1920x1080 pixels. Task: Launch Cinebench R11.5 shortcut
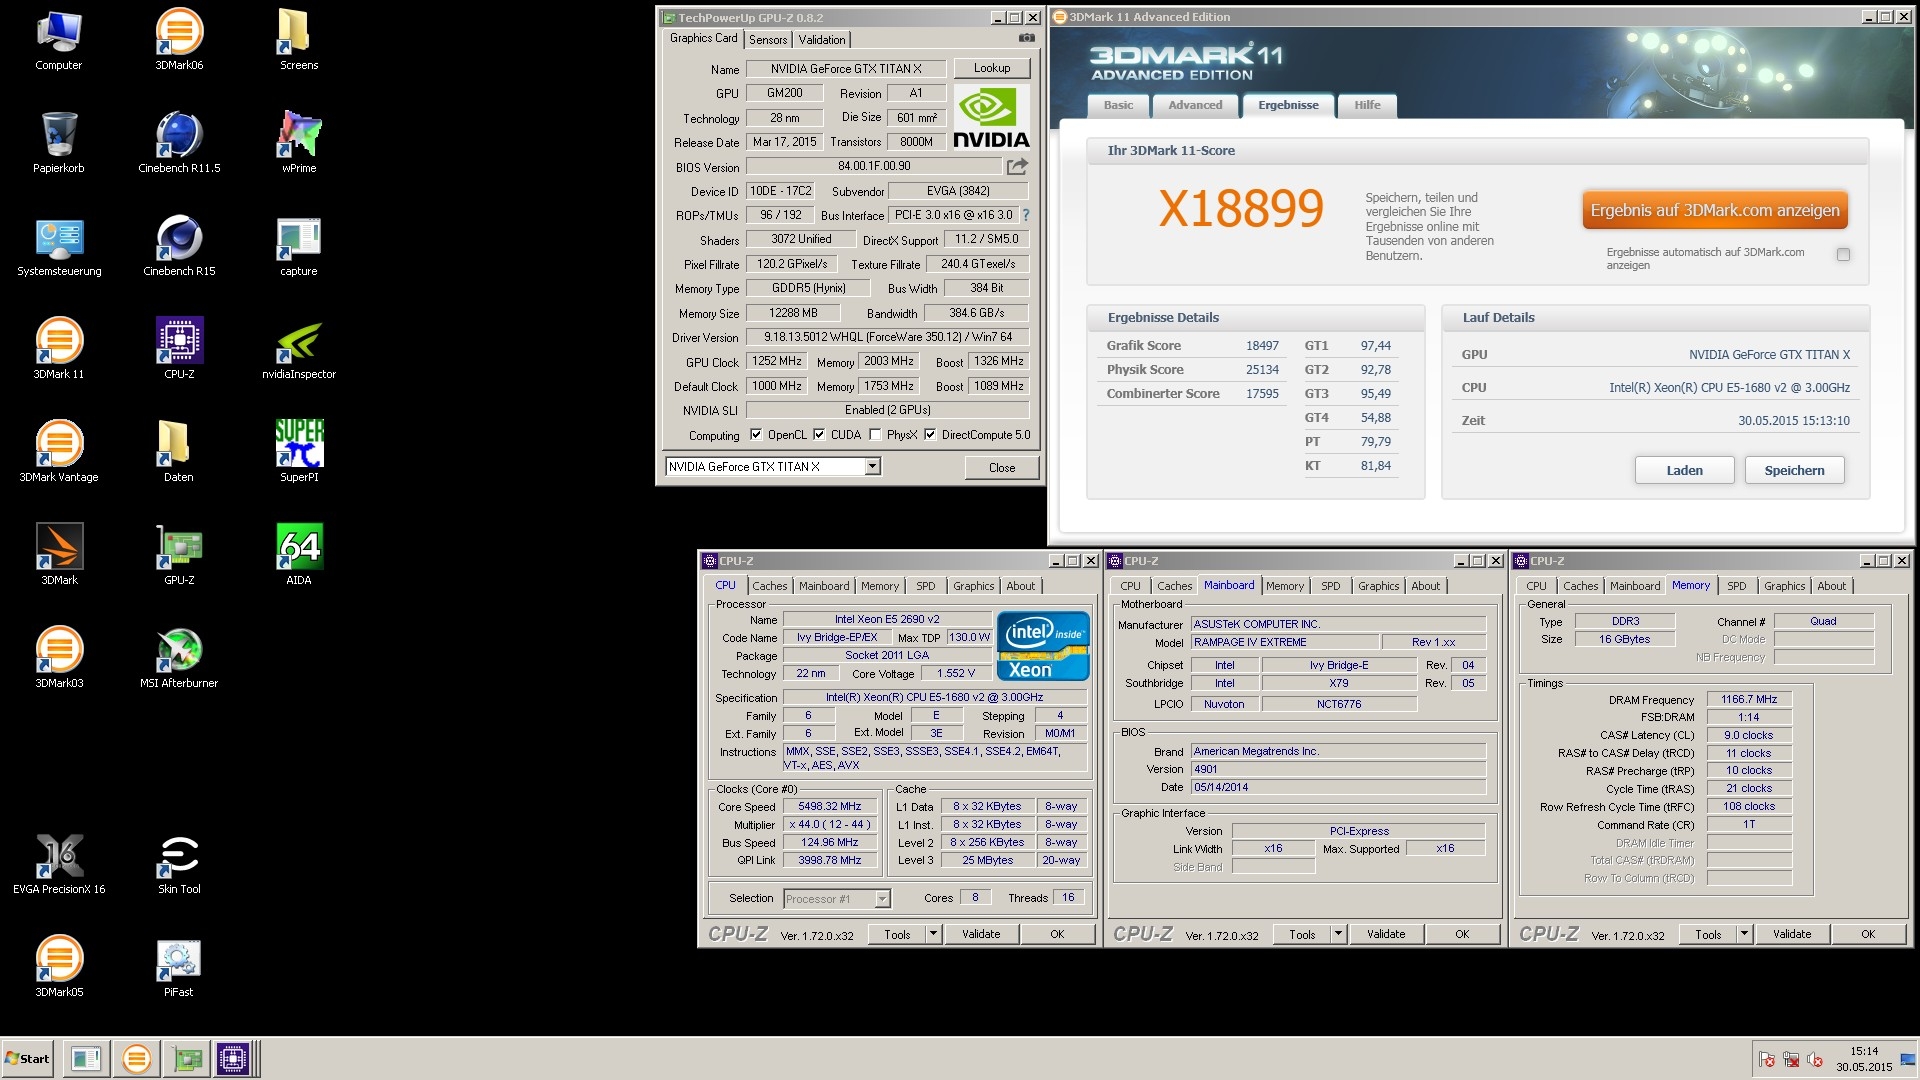(x=179, y=143)
